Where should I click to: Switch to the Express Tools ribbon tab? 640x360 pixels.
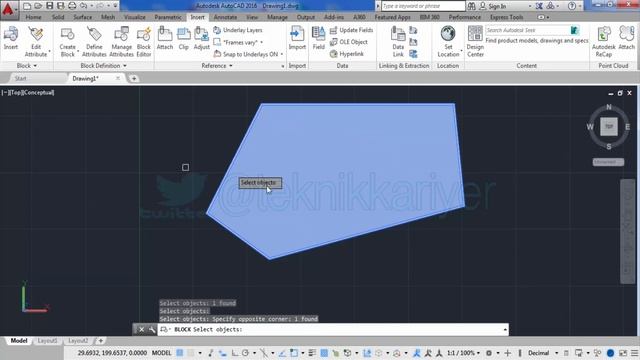[507, 17]
